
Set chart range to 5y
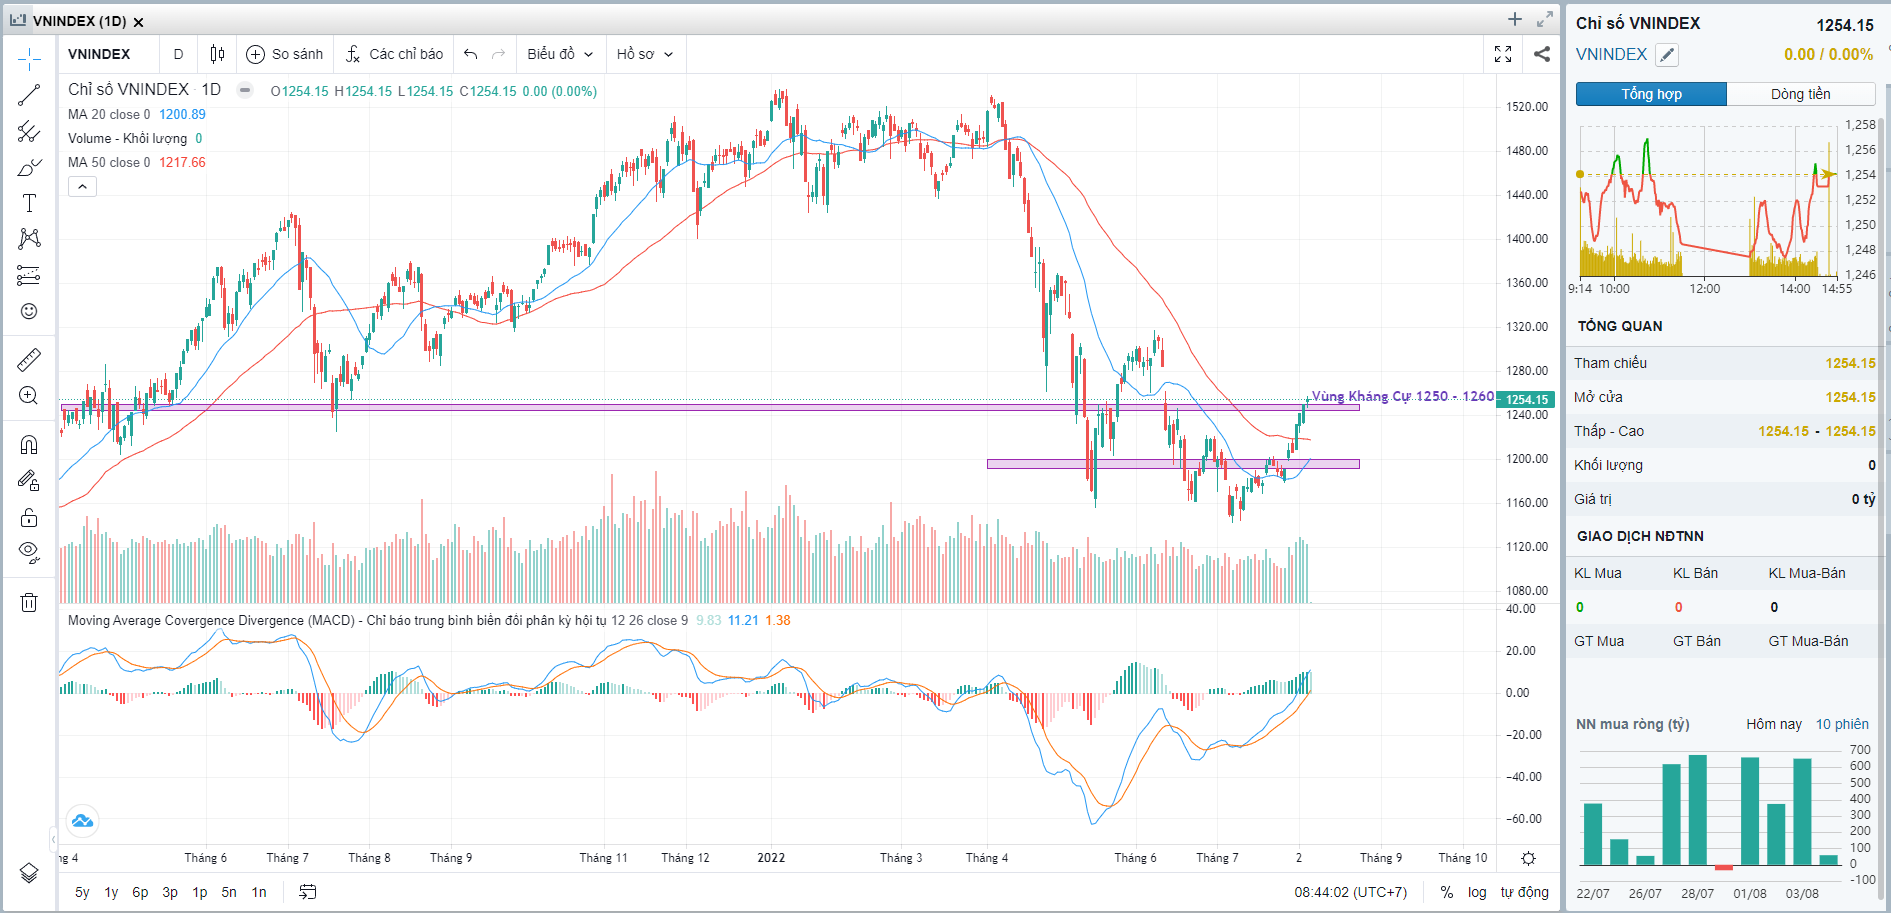(82, 892)
